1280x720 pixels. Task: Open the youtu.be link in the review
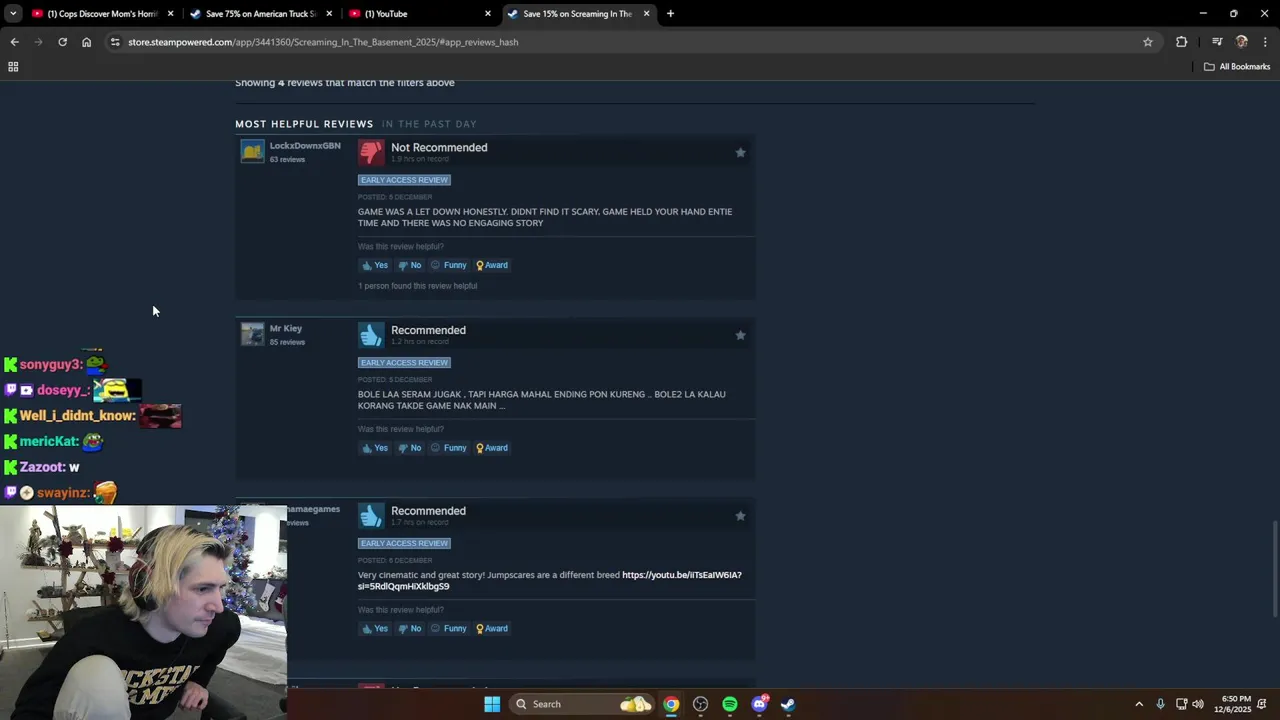click(x=682, y=575)
